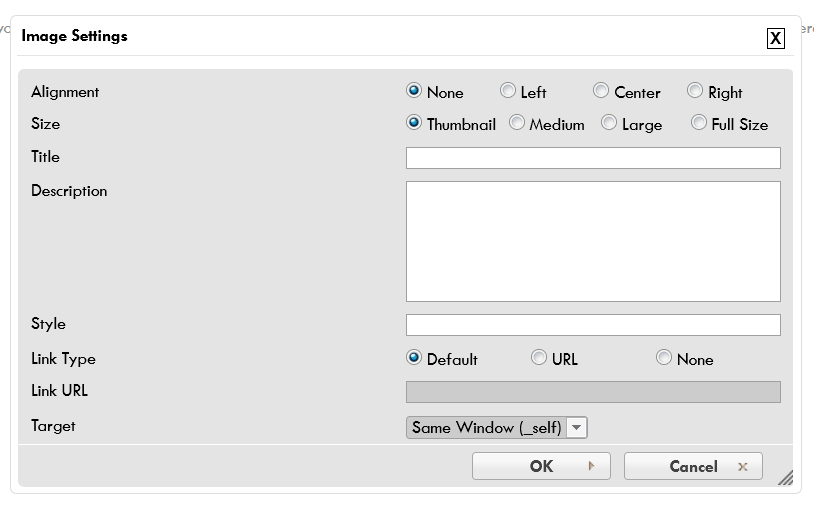Focus the Description text area
This screenshot has width=814, height=505.
pyautogui.click(x=592, y=241)
